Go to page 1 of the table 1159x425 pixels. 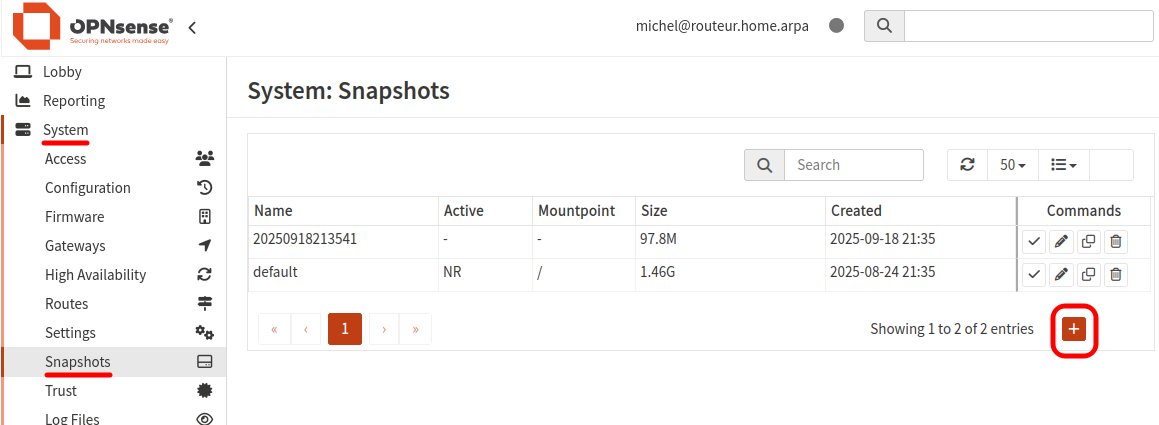pyautogui.click(x=345, y=328)
